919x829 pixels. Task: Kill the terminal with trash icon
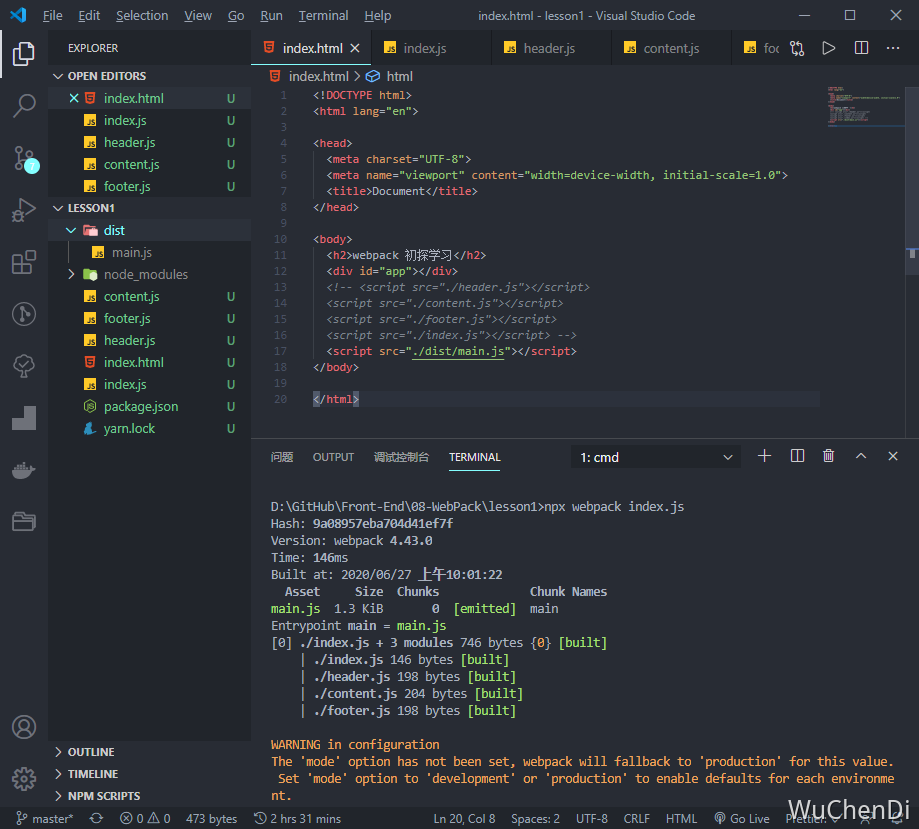828,456
